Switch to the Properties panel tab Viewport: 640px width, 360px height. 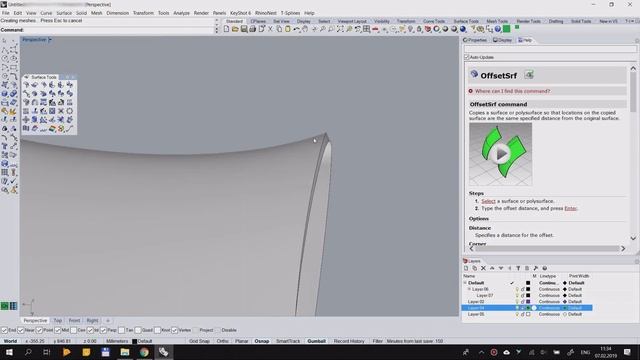[x=476, y=40]
